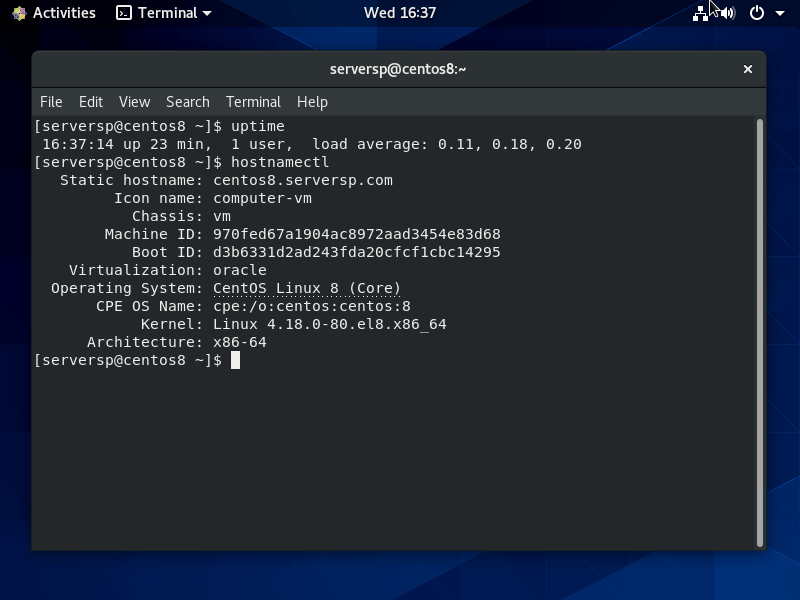Click Boot ID value starting d3b6331d
The height and width of the screenshot is (600, 800).
point(357,252)
